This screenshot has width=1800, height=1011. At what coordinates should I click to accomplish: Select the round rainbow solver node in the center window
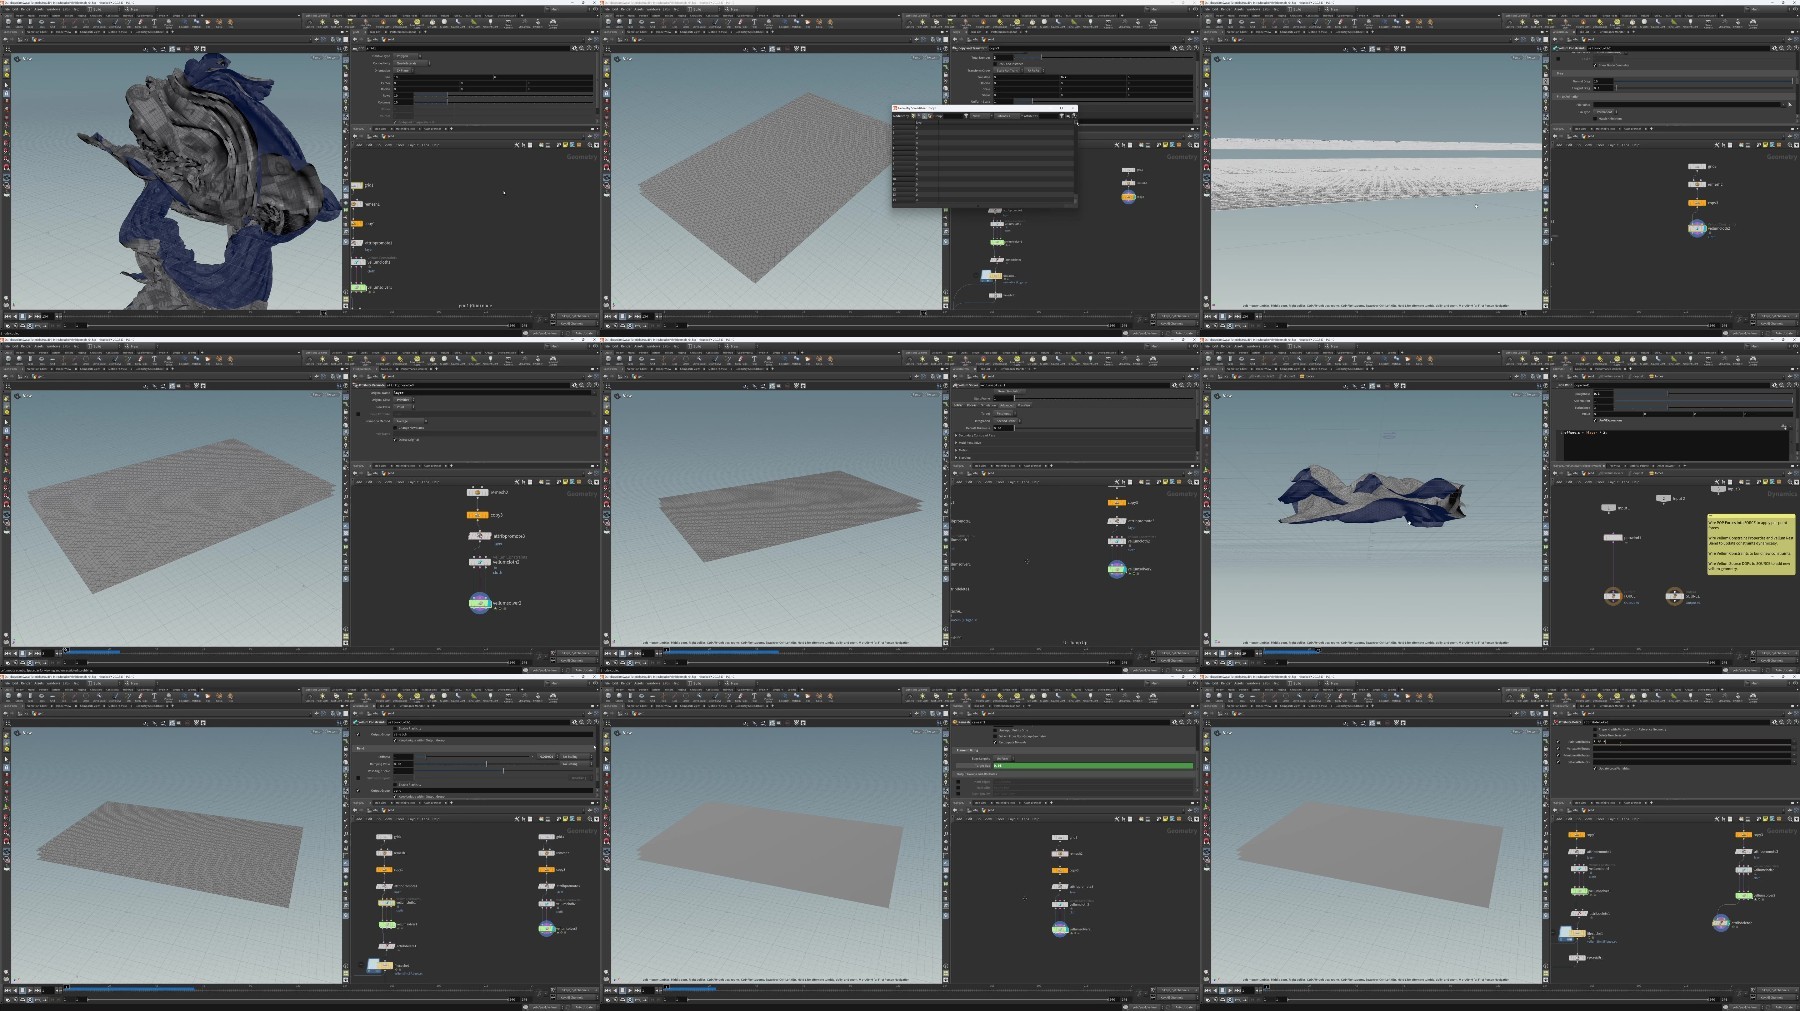[1117, 569]
